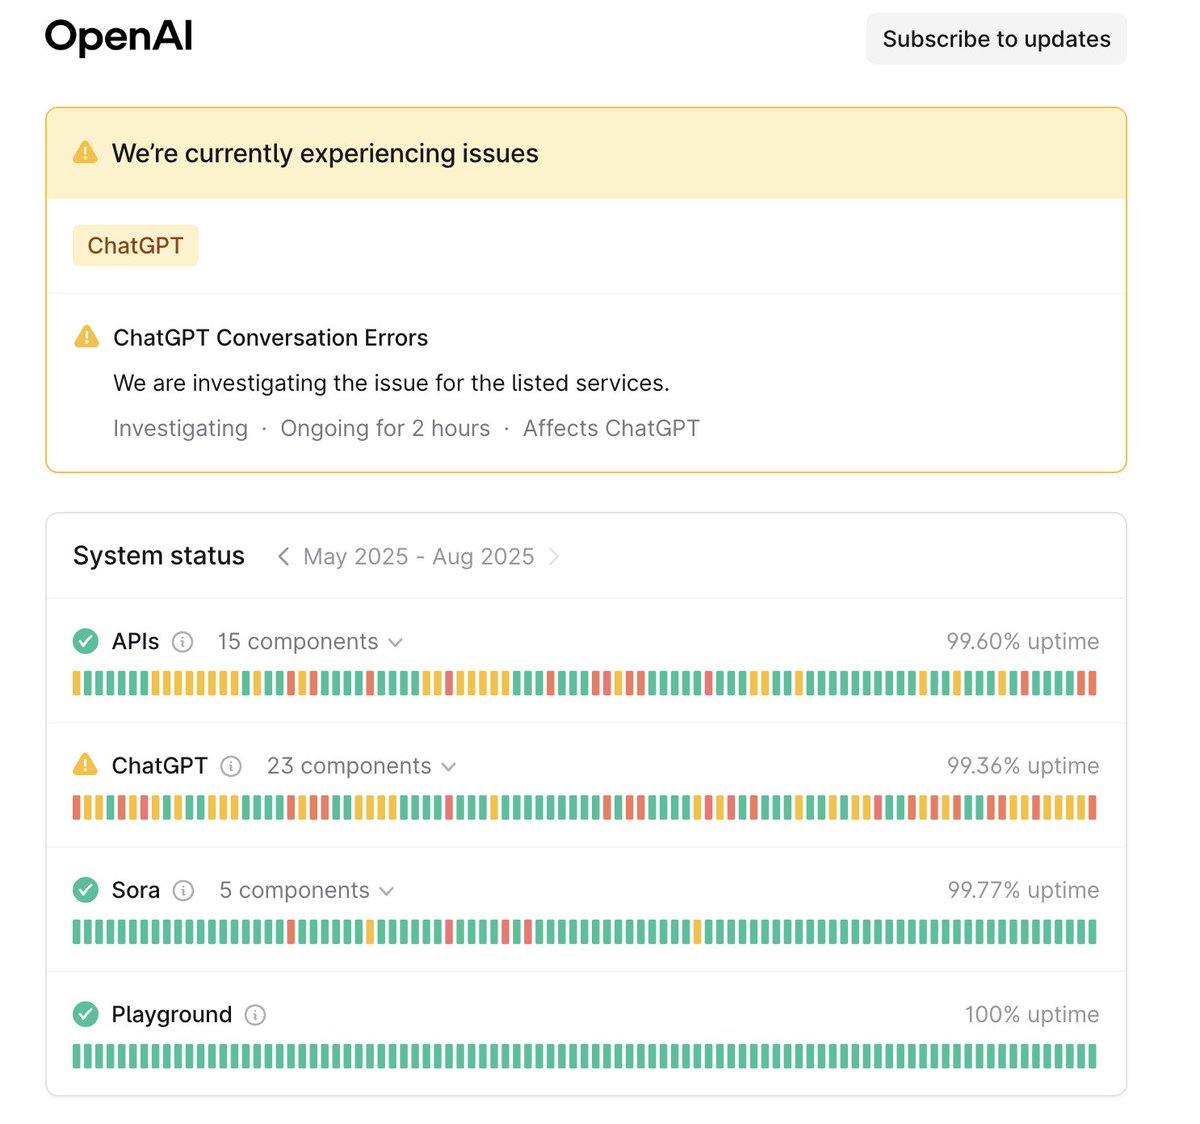This screenshot has width=1200, height=1124.
Task: Click the green checkmark next to Sora
Action: click(86, 889)
